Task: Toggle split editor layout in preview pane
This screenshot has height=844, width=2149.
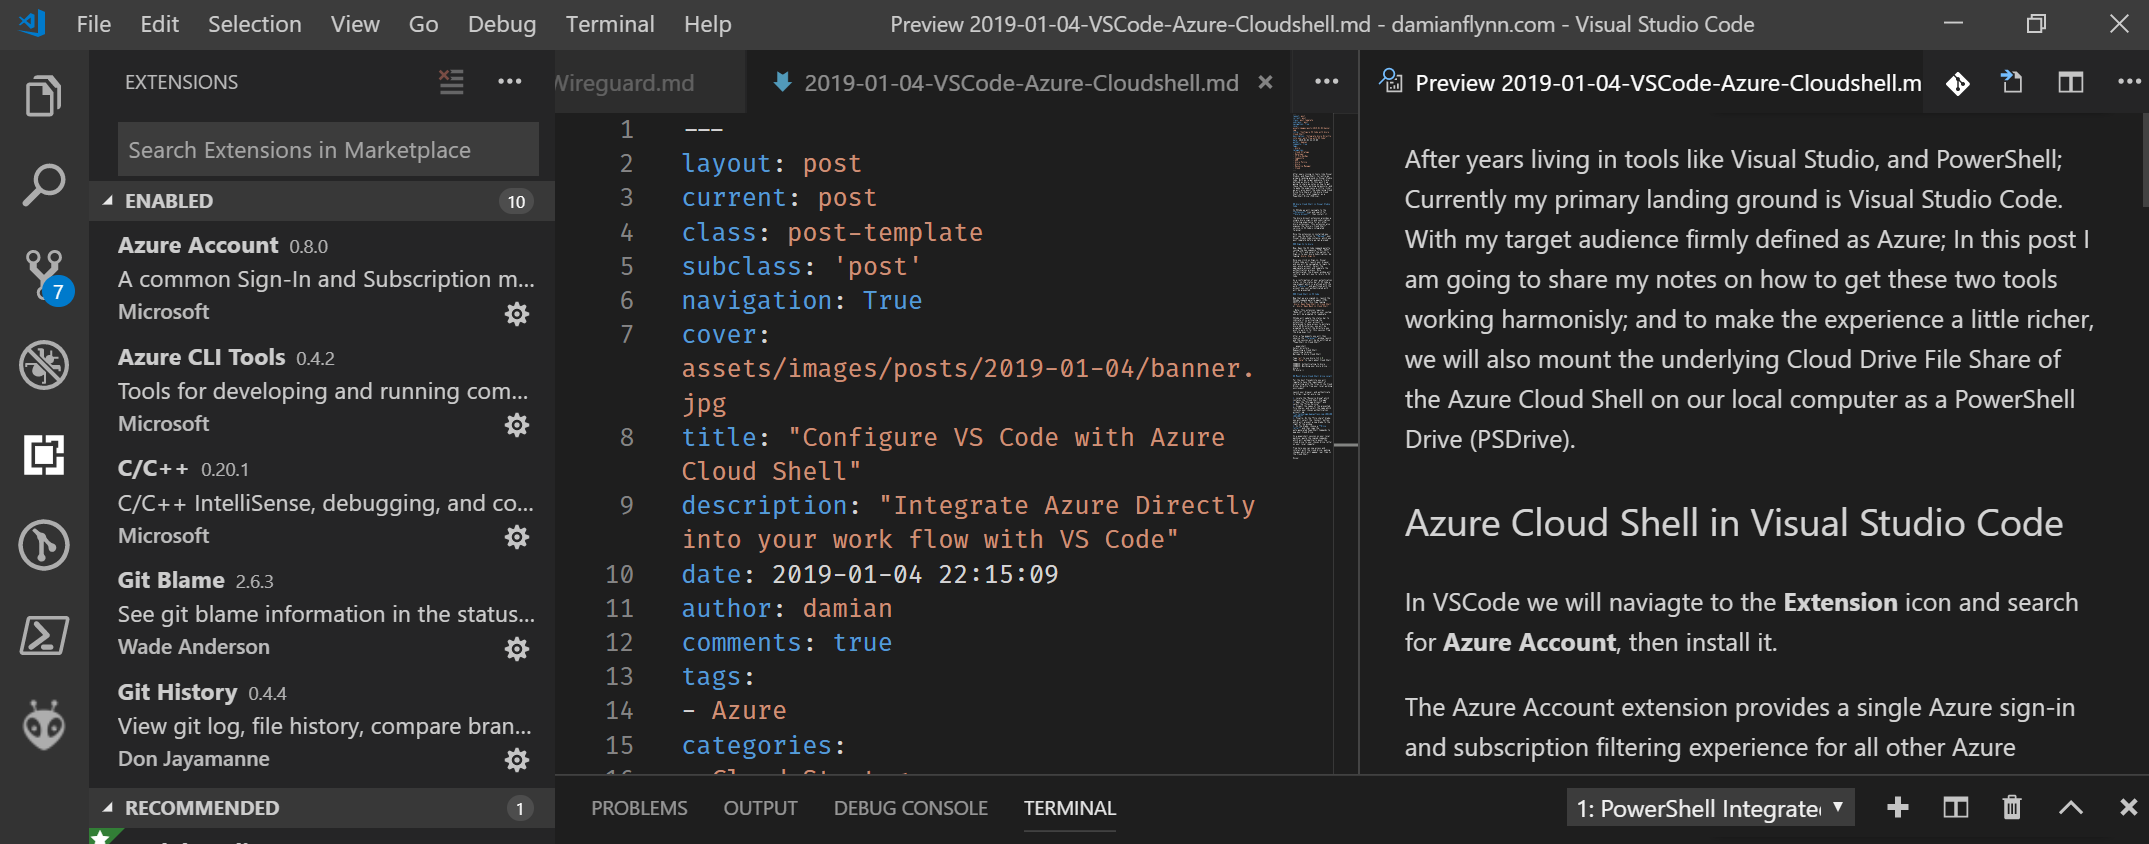Action: pyautogui.click(x=2071, y=82)
